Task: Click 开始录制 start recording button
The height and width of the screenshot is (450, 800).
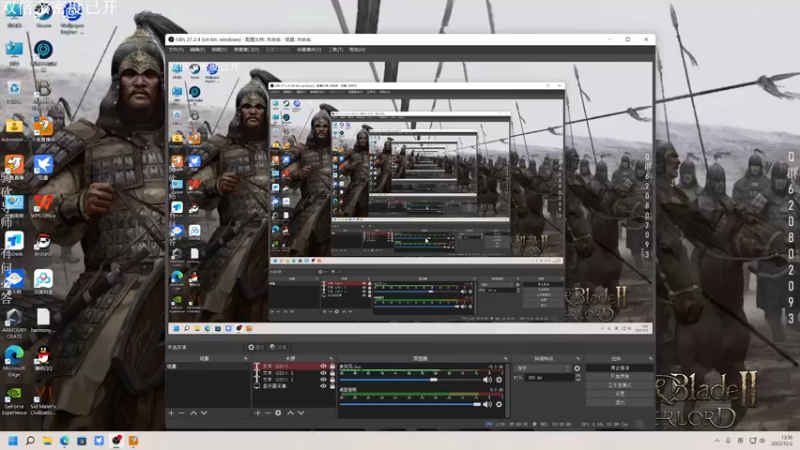Action: coord(620,377)
